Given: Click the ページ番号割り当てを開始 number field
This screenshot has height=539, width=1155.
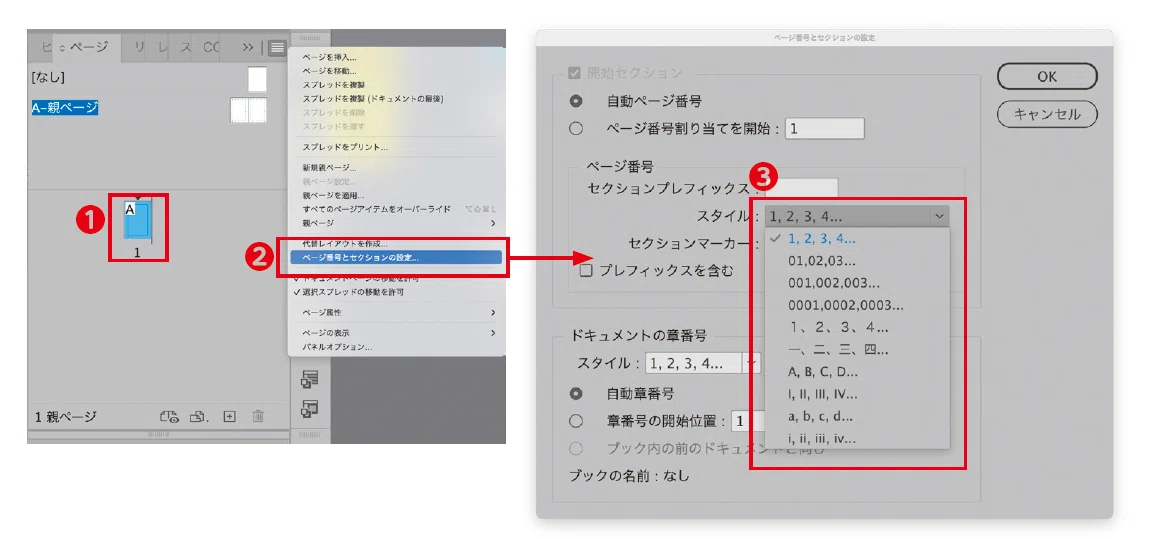Looking at the screenshot, I should pos(824,129).
